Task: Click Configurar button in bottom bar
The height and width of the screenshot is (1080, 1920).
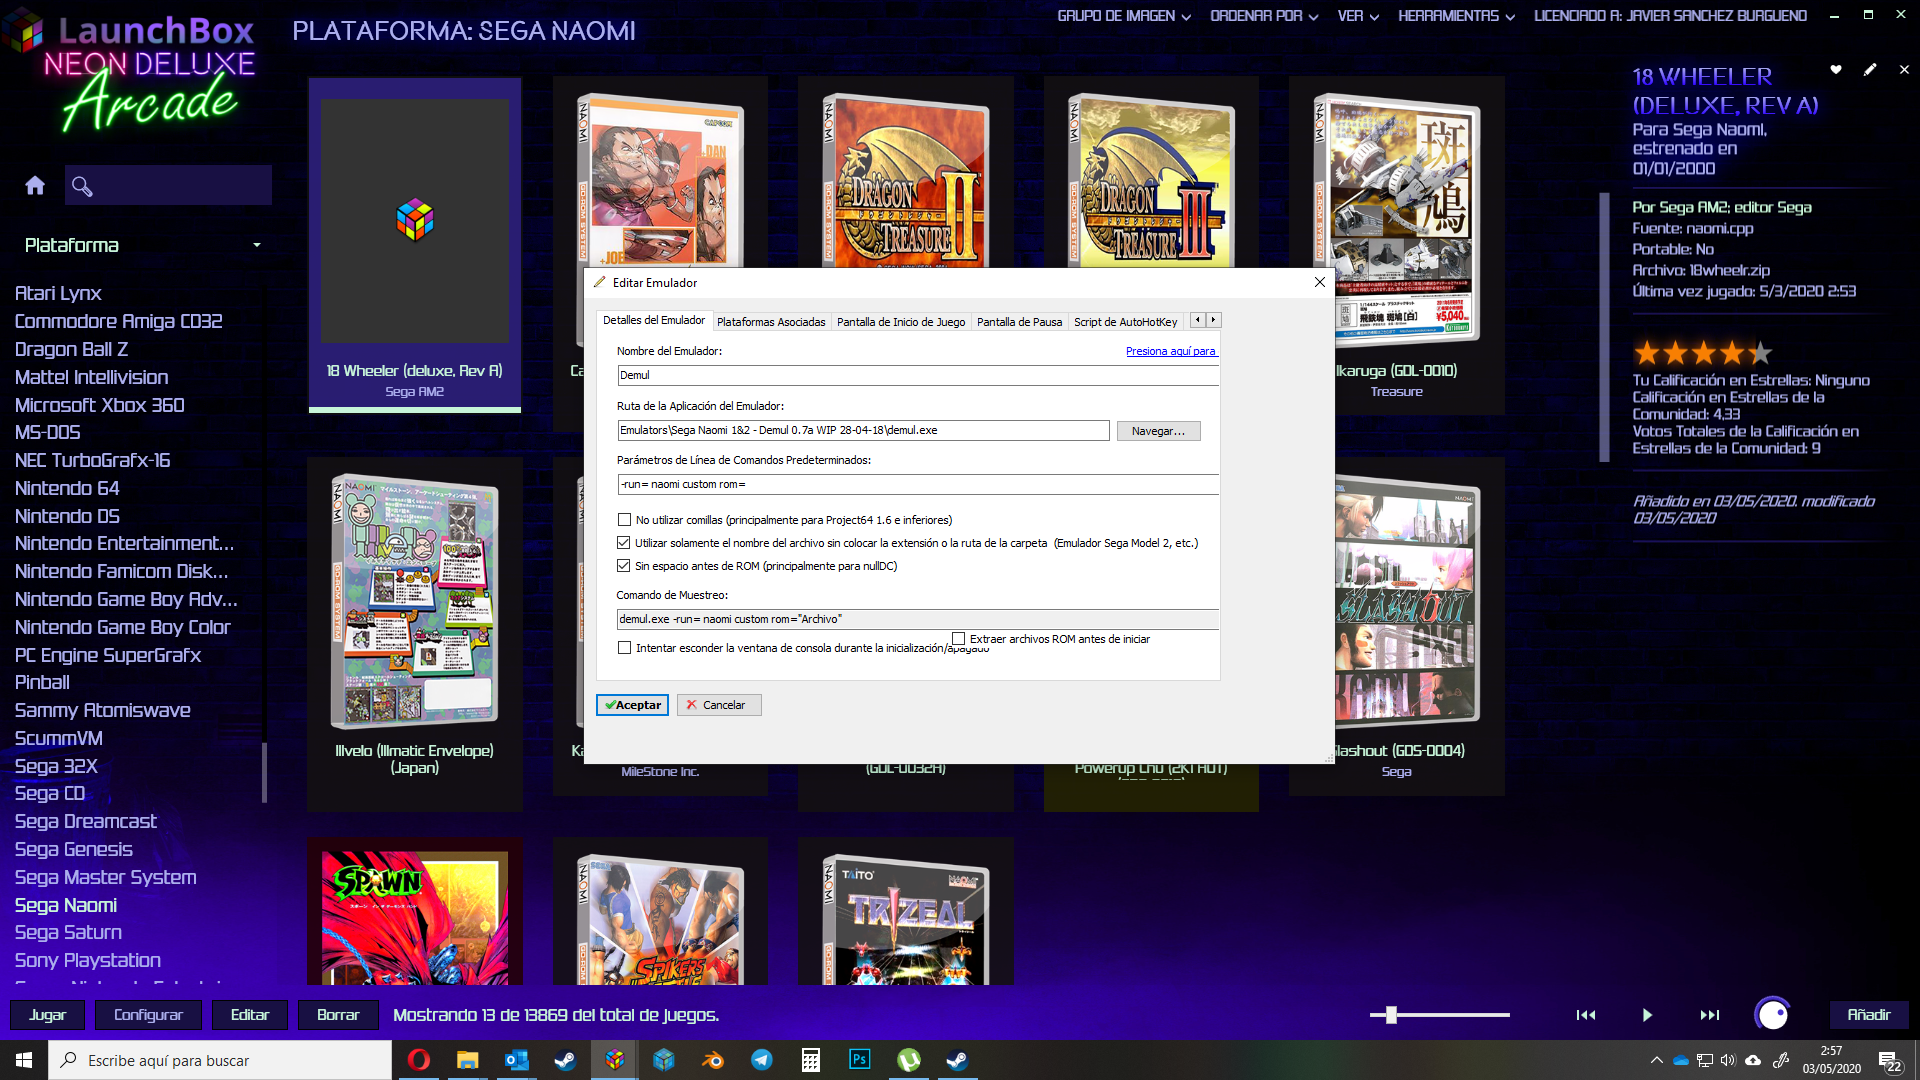Action: coord(148,1015)
